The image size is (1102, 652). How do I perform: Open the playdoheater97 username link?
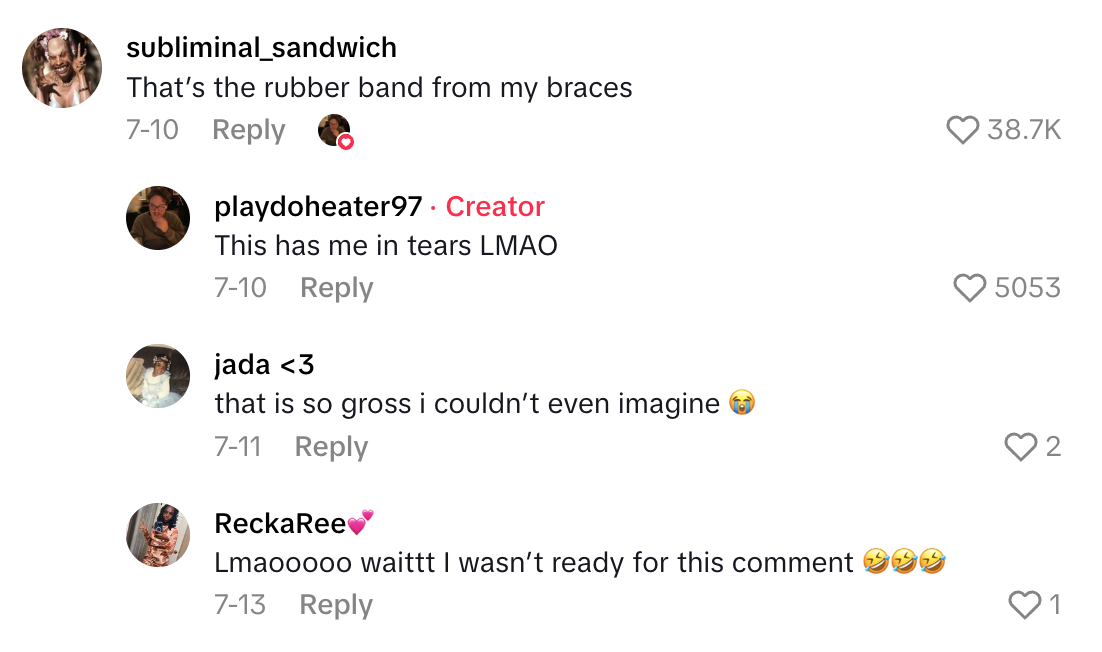(x=316, y=207)
